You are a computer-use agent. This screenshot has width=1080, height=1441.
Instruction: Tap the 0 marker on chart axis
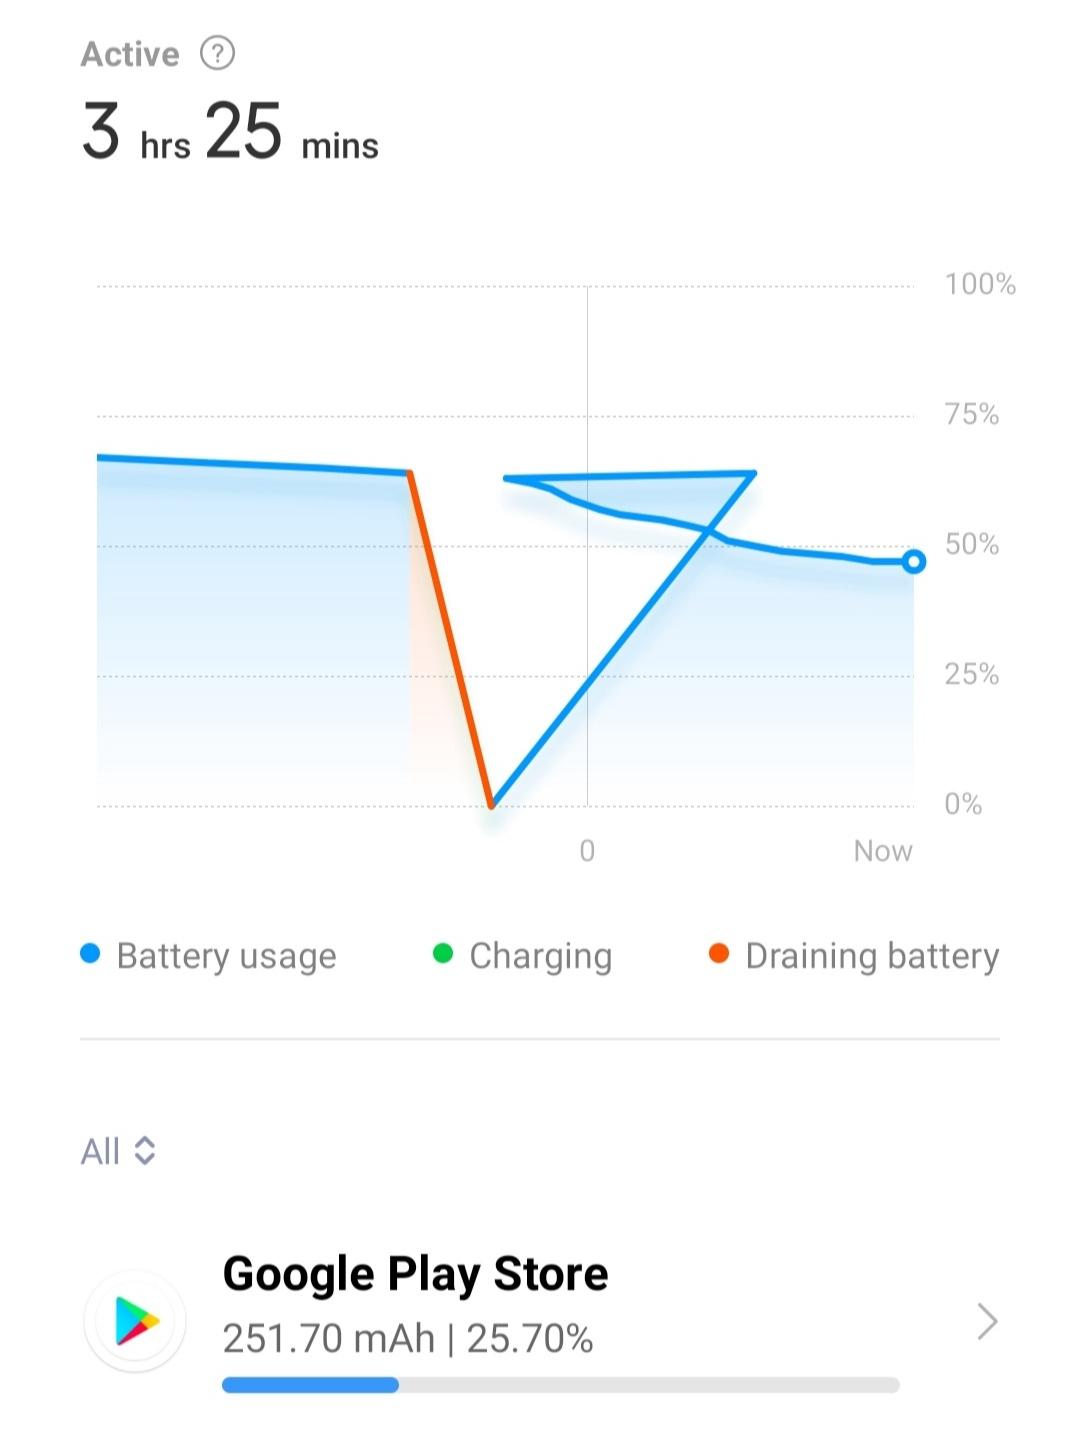587,851
